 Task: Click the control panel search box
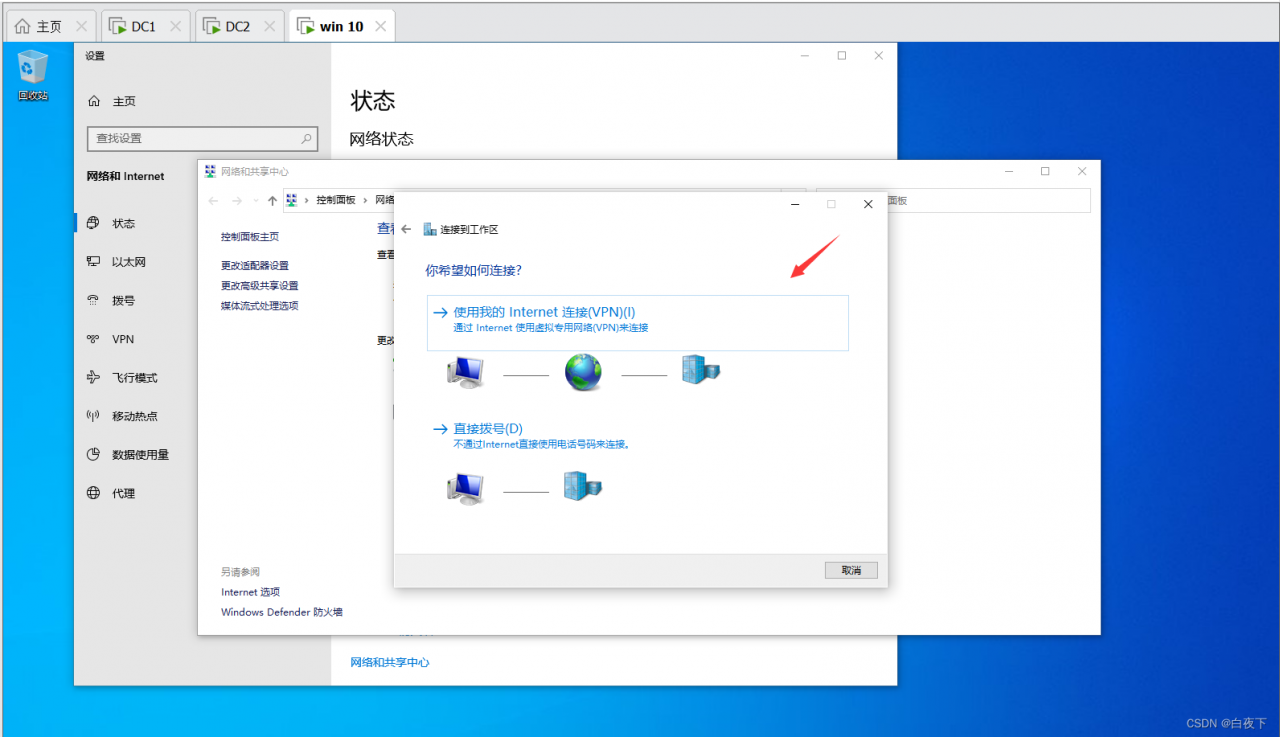click(952, 201)
